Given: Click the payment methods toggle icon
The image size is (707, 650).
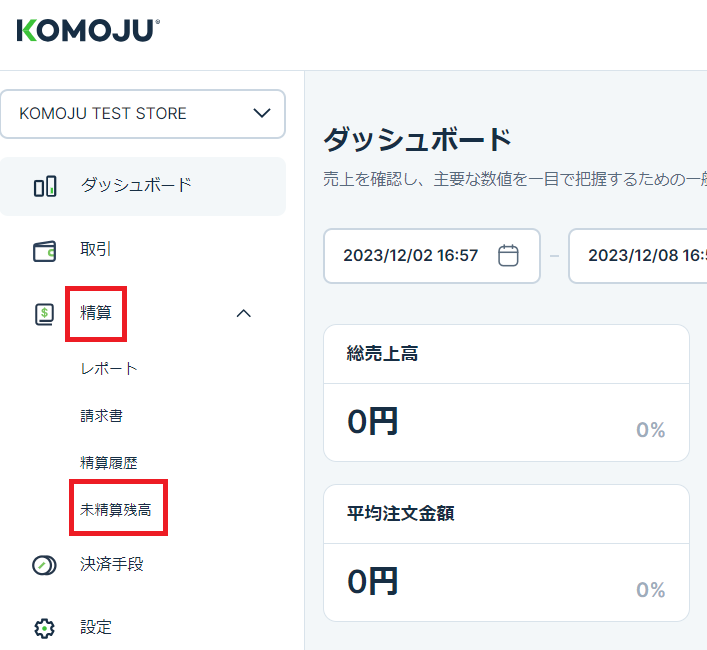Looking at the screenshot, I should (x=45, y=565).
